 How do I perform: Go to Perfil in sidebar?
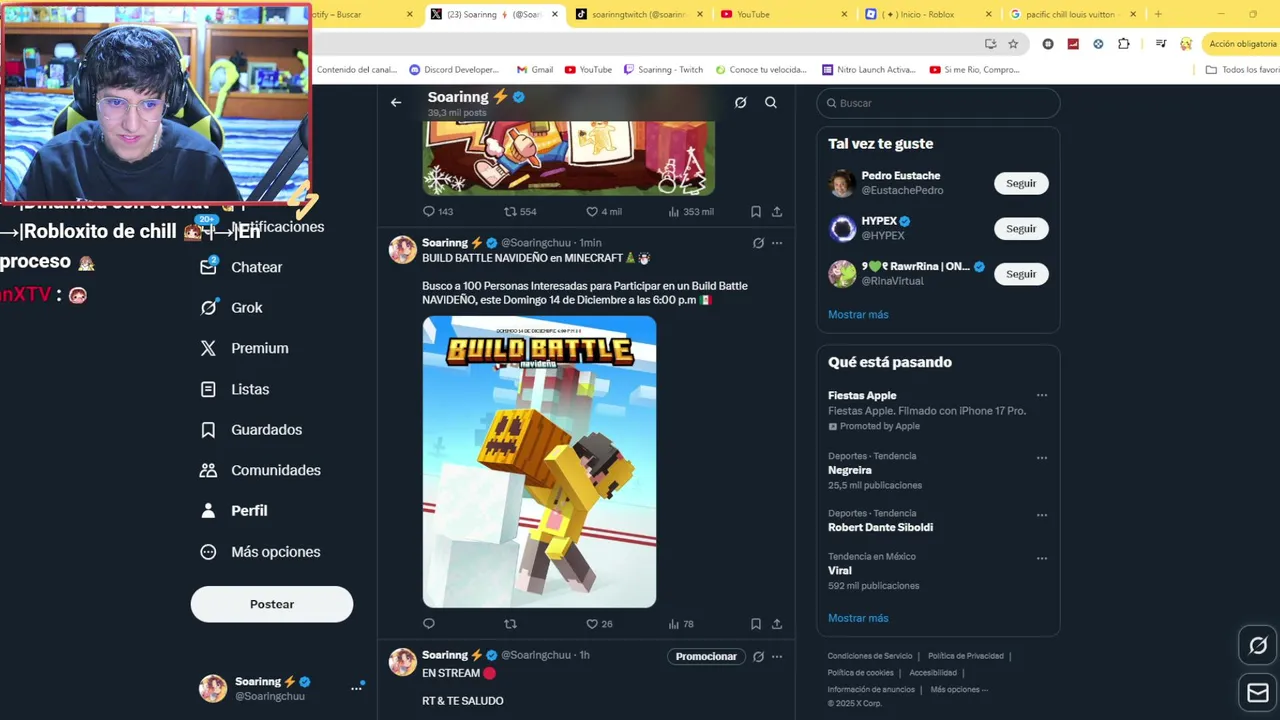[234, 511]
